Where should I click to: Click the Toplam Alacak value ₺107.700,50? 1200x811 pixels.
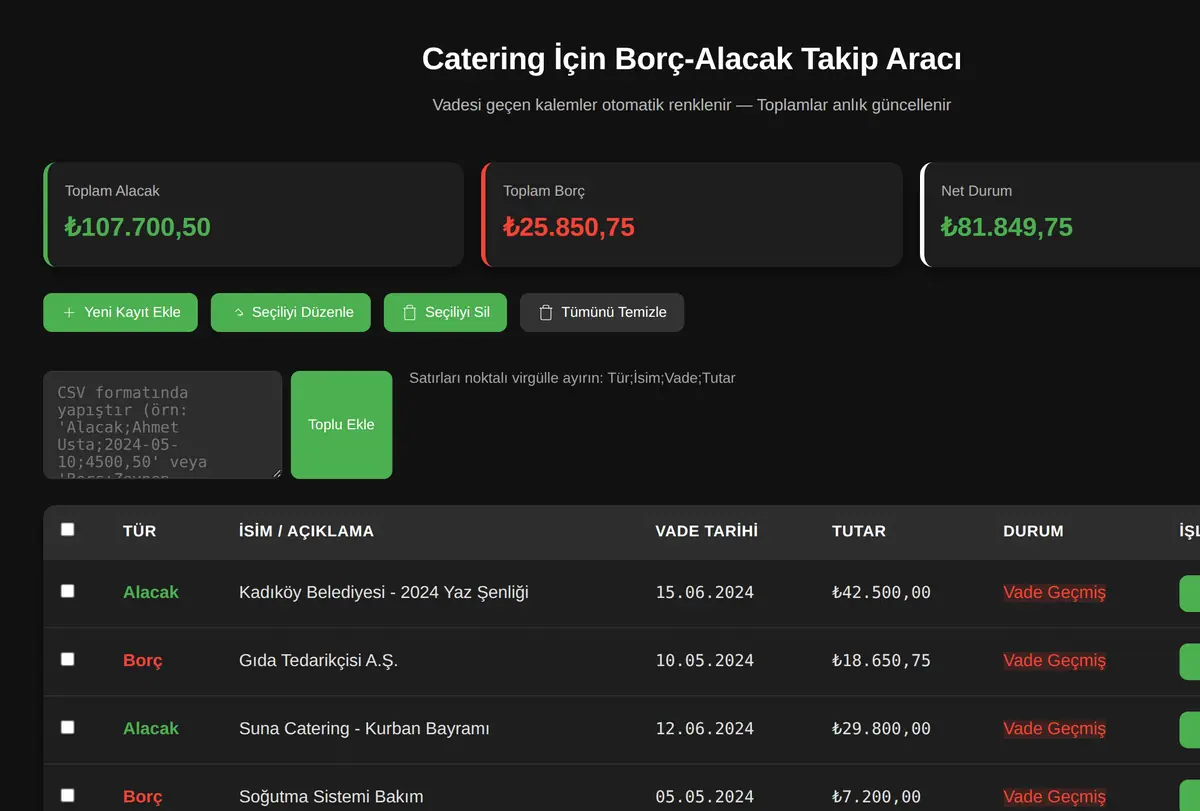[138, 227]
